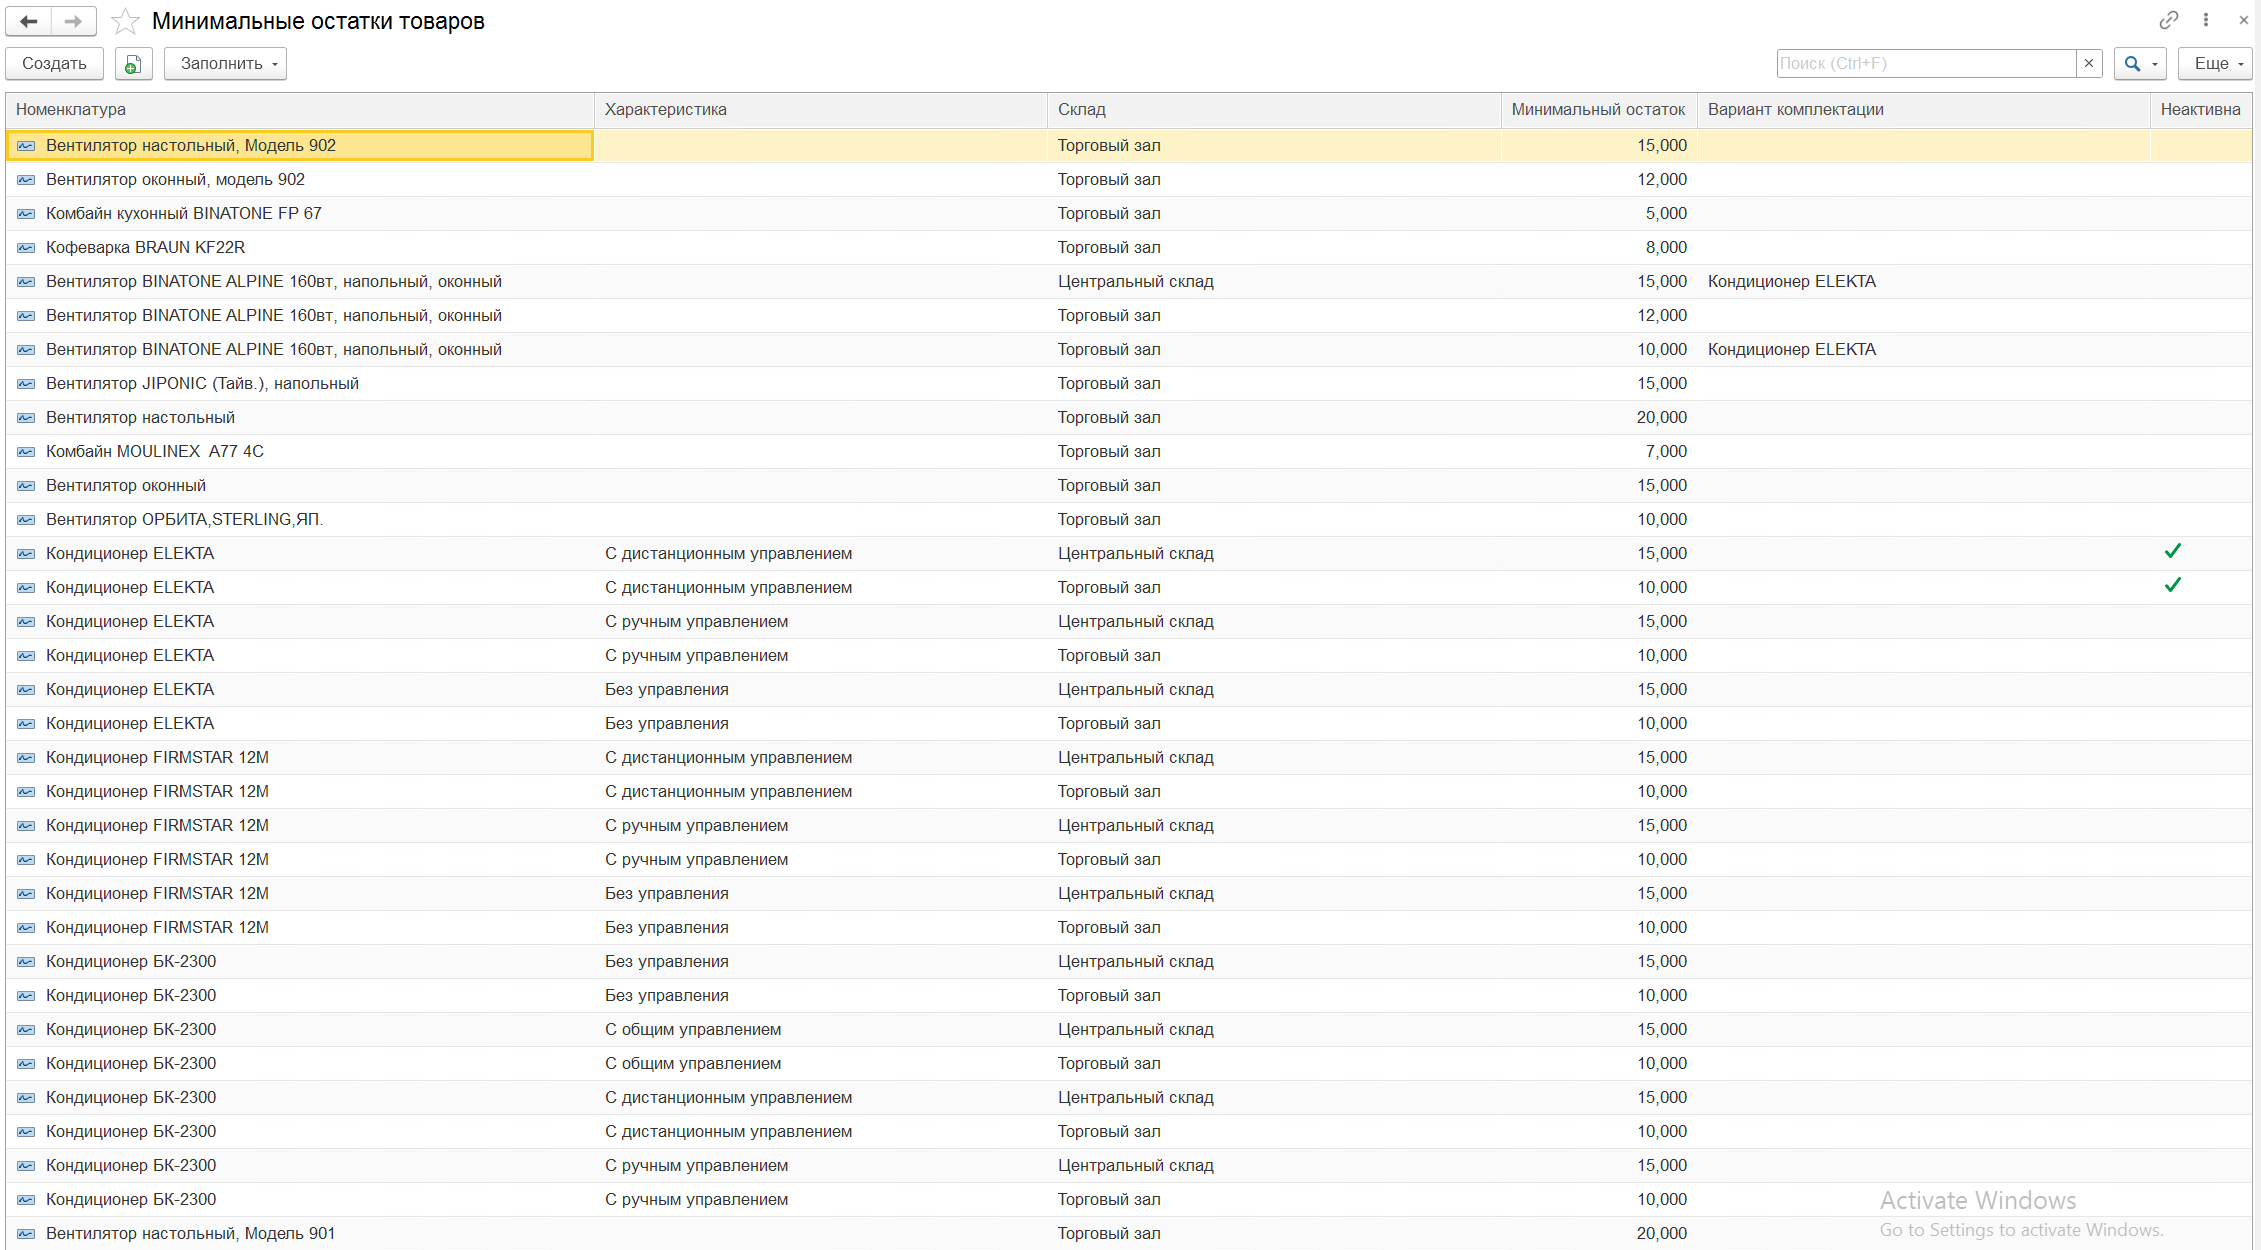Sort by the Номенклатура column header

pyautogui.click(x=300, y=110)
